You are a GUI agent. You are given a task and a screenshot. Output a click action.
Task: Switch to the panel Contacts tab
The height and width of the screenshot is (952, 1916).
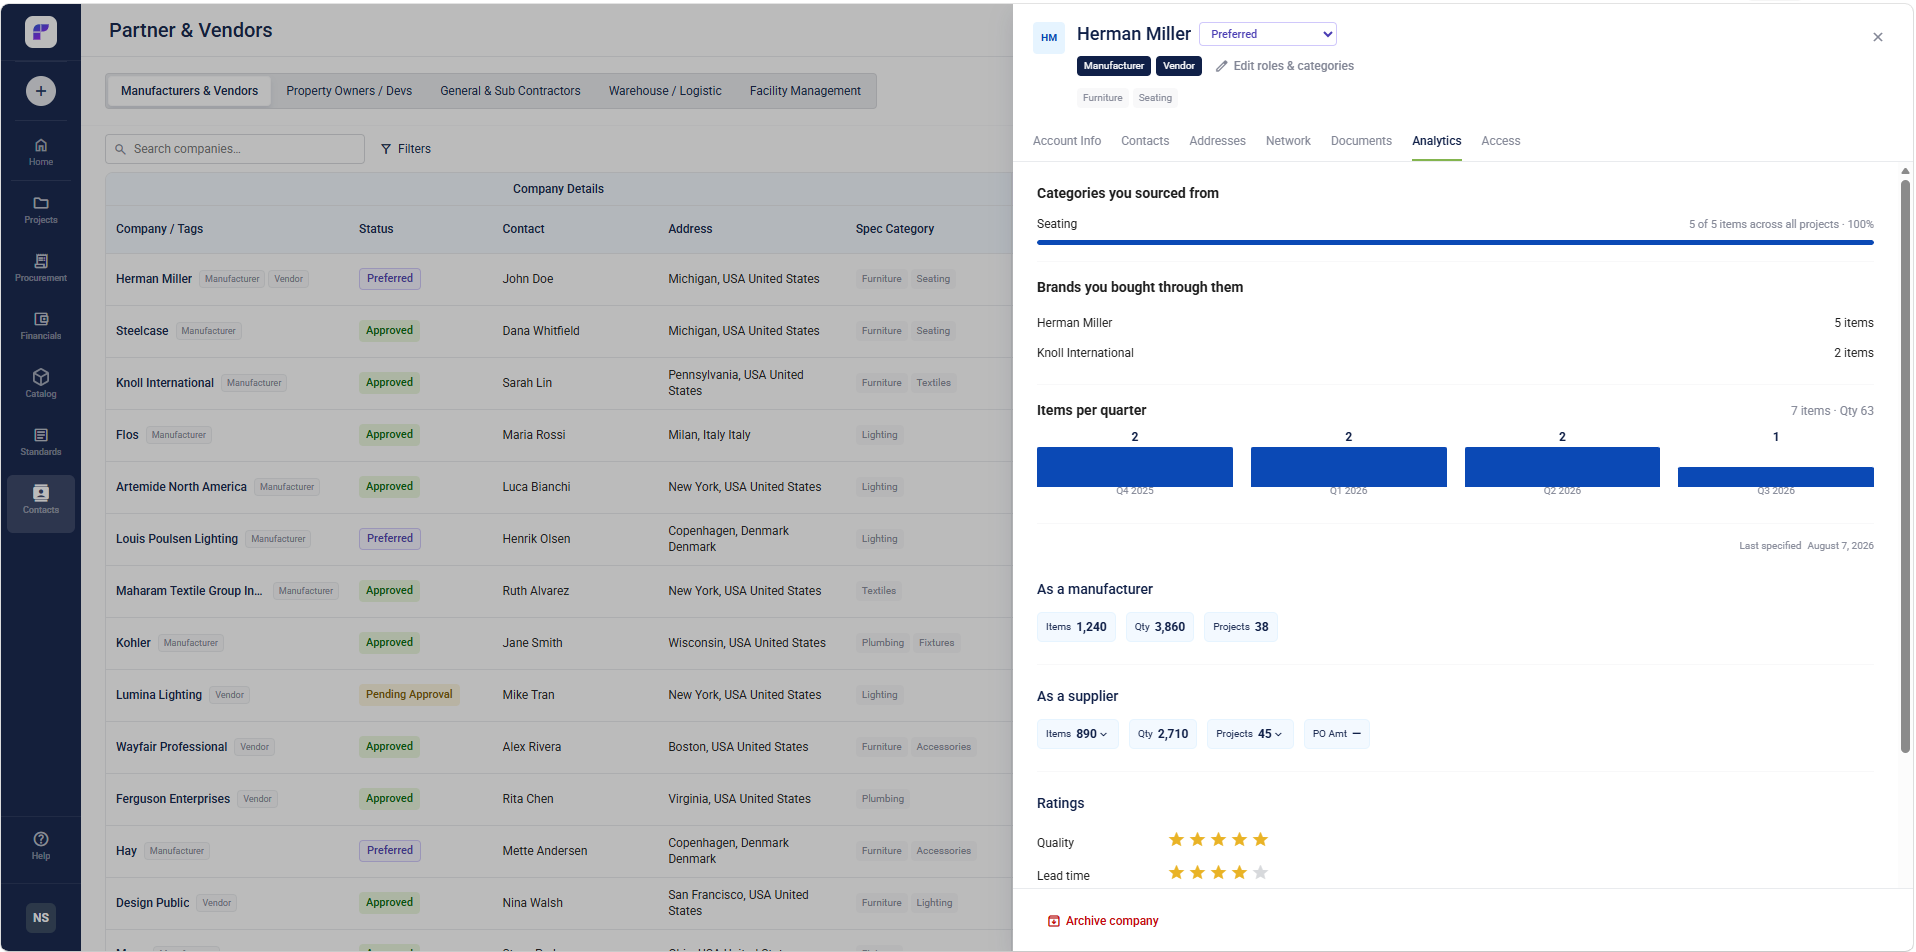tap(1145, 141)
